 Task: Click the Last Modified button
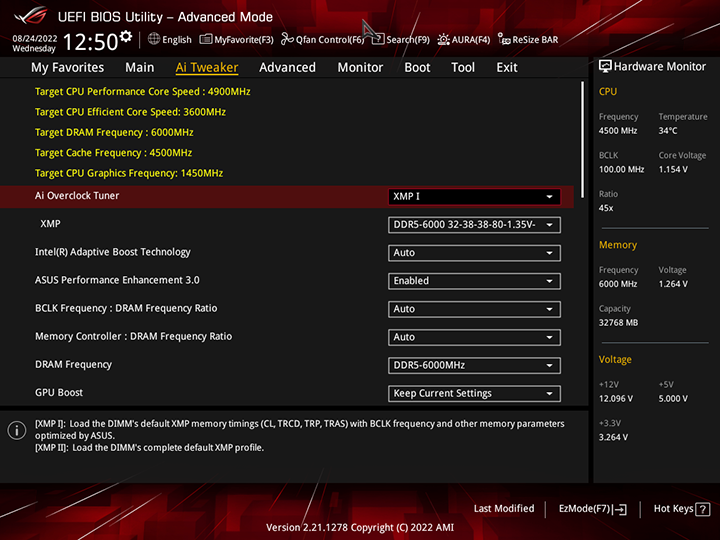(504, 509)
